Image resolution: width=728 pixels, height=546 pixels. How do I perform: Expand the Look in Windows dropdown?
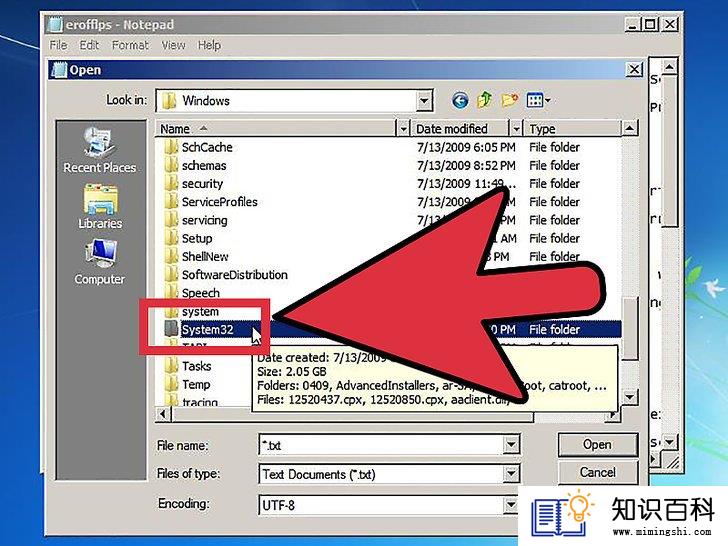pos(423,100)
